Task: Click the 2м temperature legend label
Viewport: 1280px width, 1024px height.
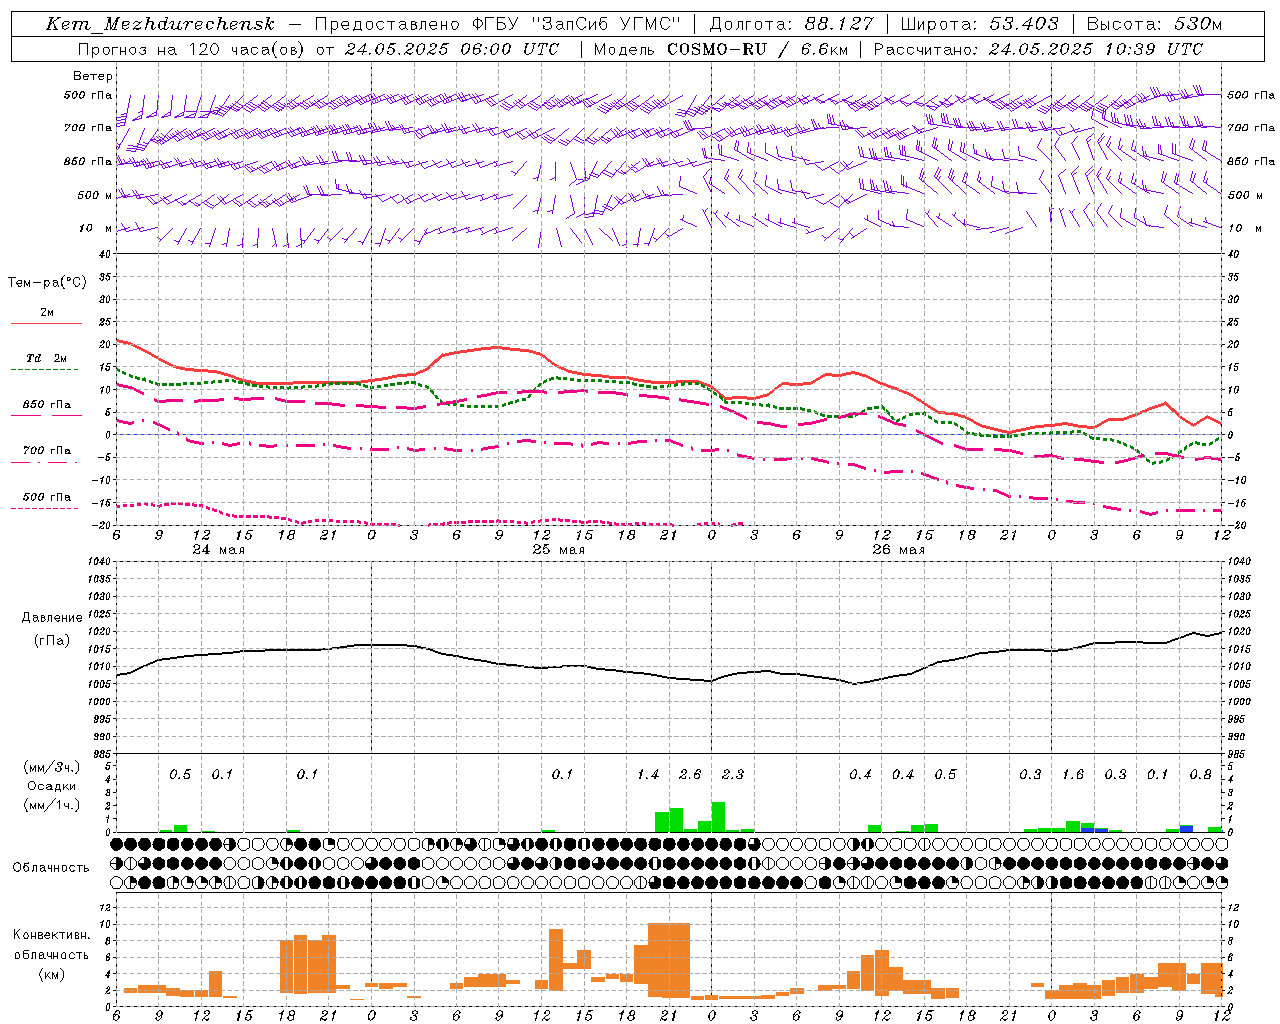Action: click(47, 312)
